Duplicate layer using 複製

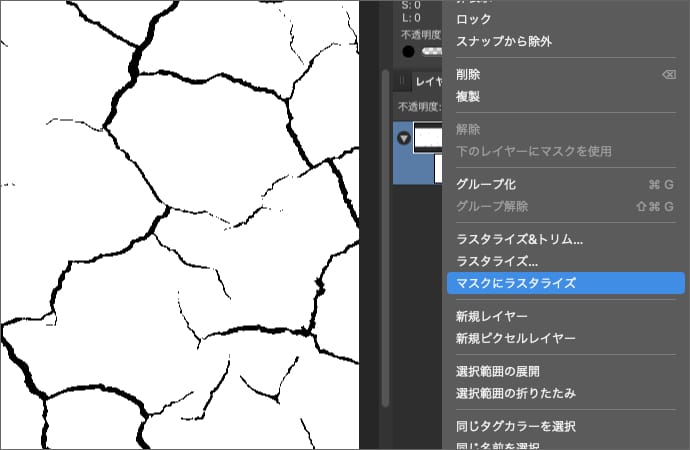[468, 97]
